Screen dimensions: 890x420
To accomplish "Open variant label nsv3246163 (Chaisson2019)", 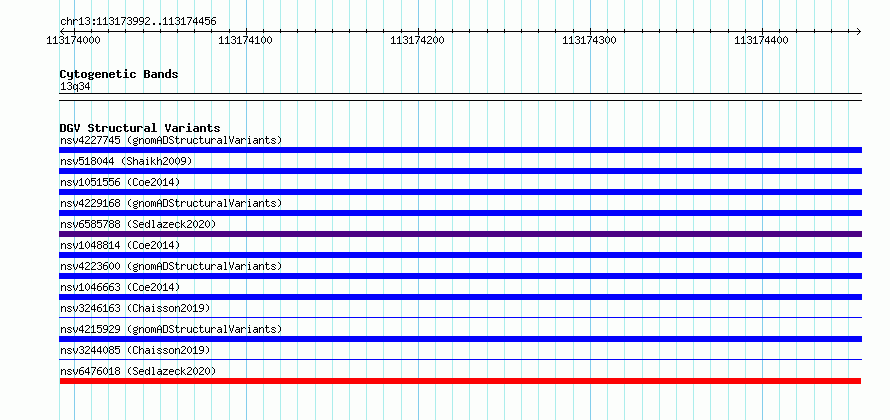I will (135, 308).
